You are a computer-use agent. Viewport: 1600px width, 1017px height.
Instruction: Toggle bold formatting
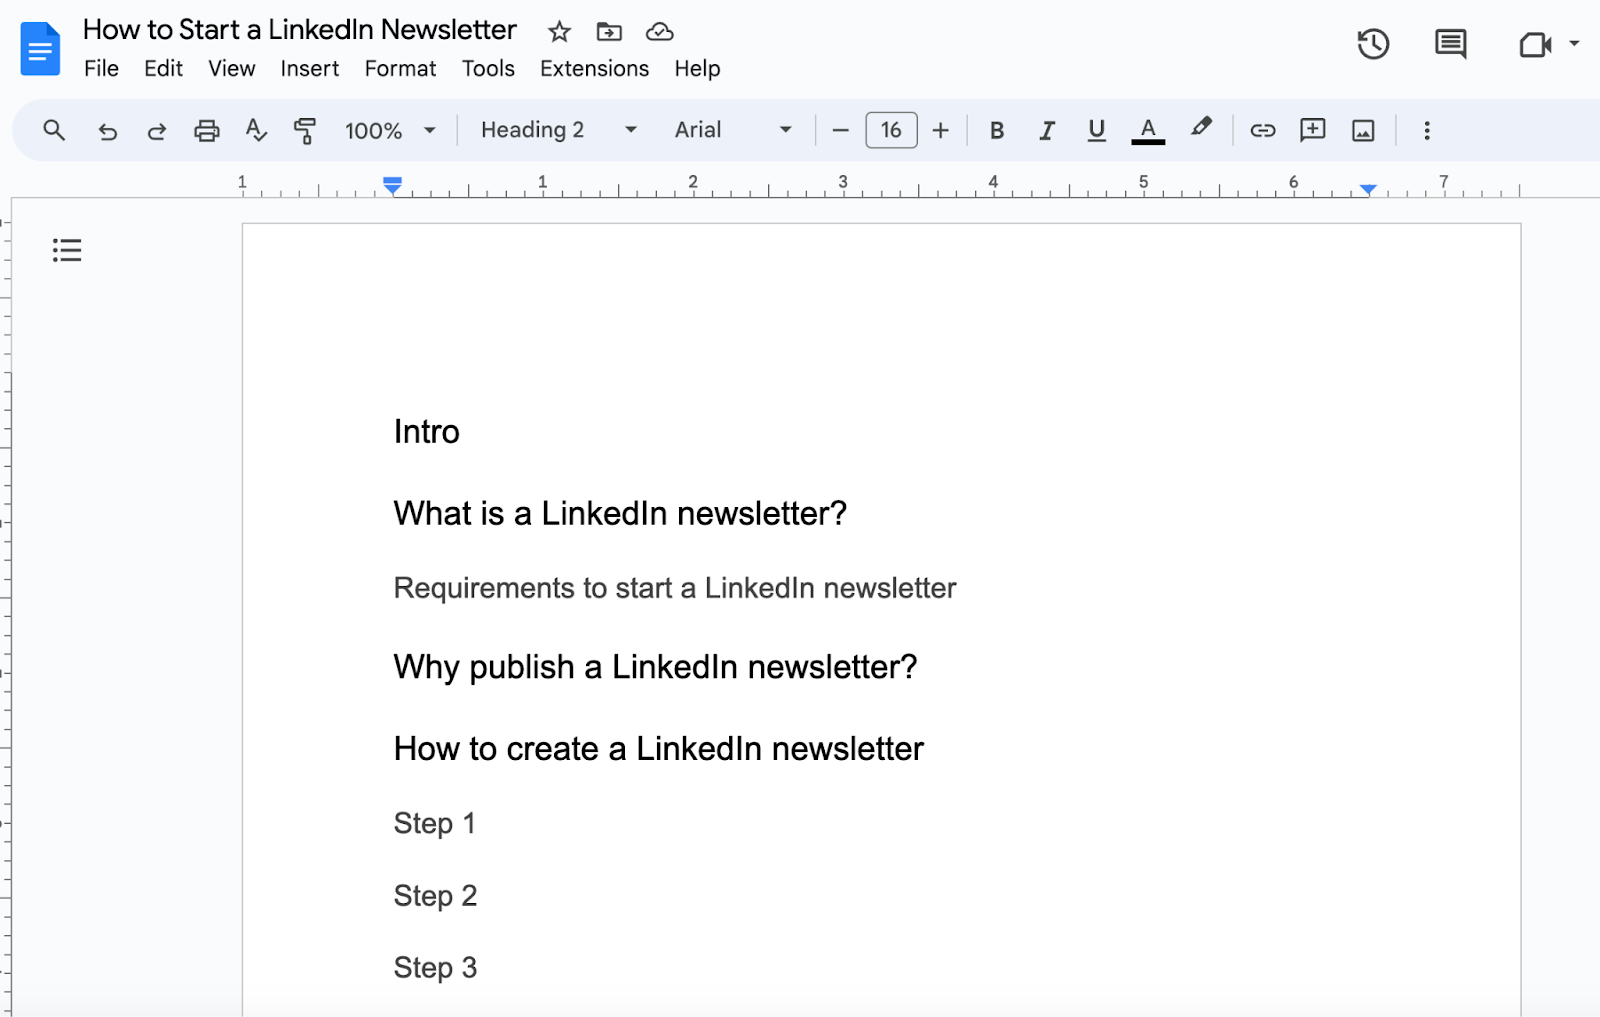(996, 131)
